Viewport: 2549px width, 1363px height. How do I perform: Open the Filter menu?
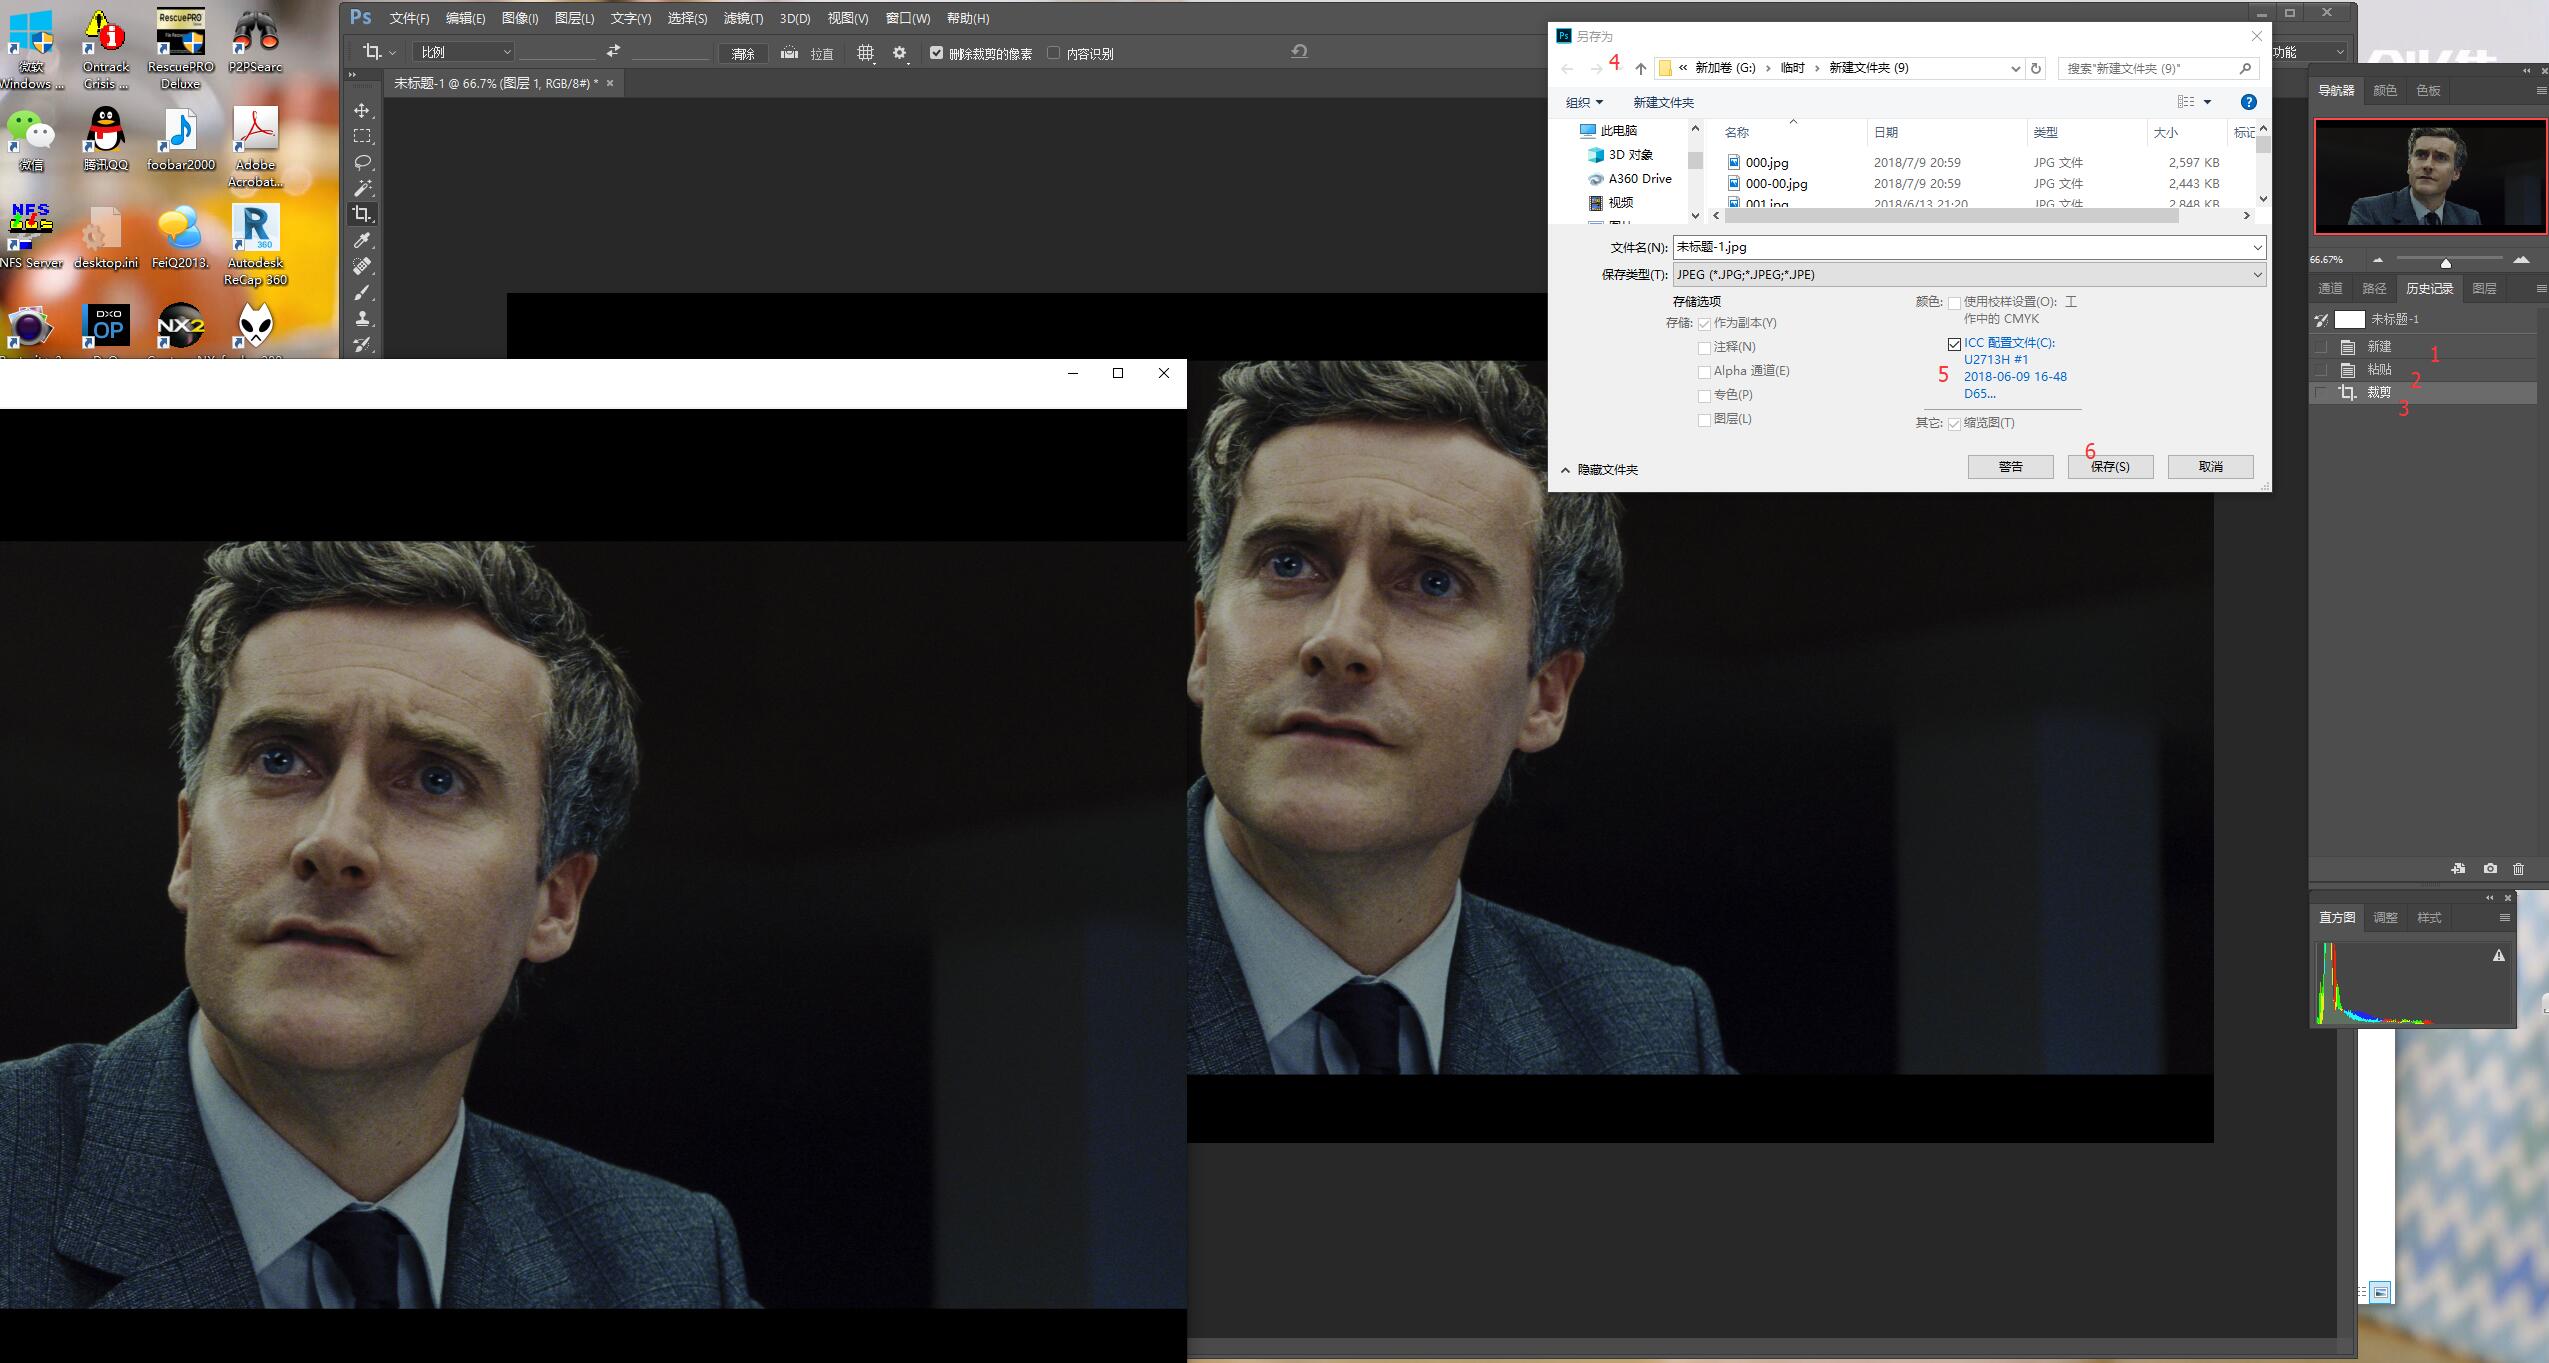coord(742,18)
